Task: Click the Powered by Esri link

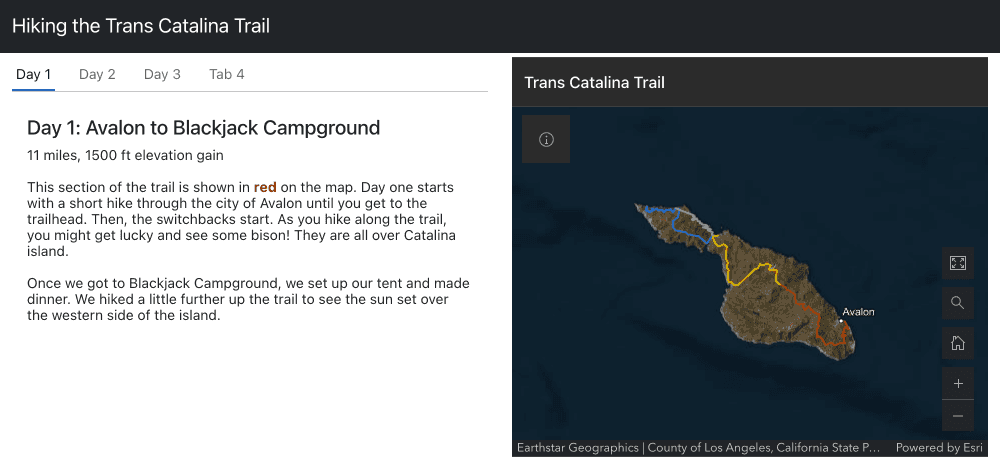Action: pyautogui.click(x=939, y=448)
